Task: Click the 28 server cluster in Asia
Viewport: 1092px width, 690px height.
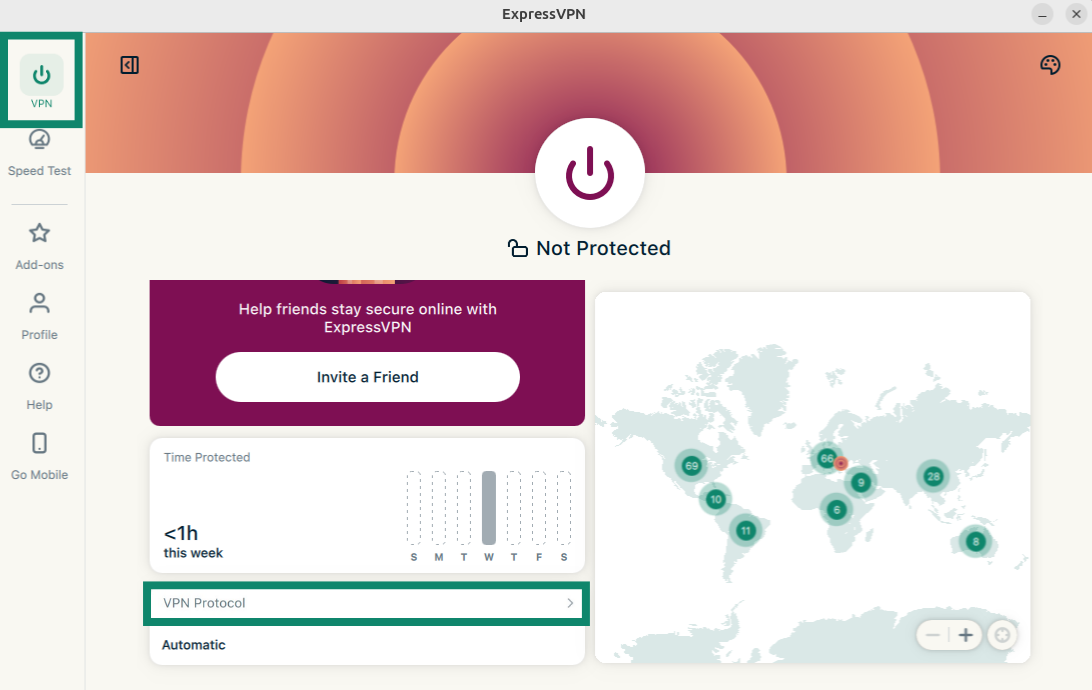Action: click(933, 476)
